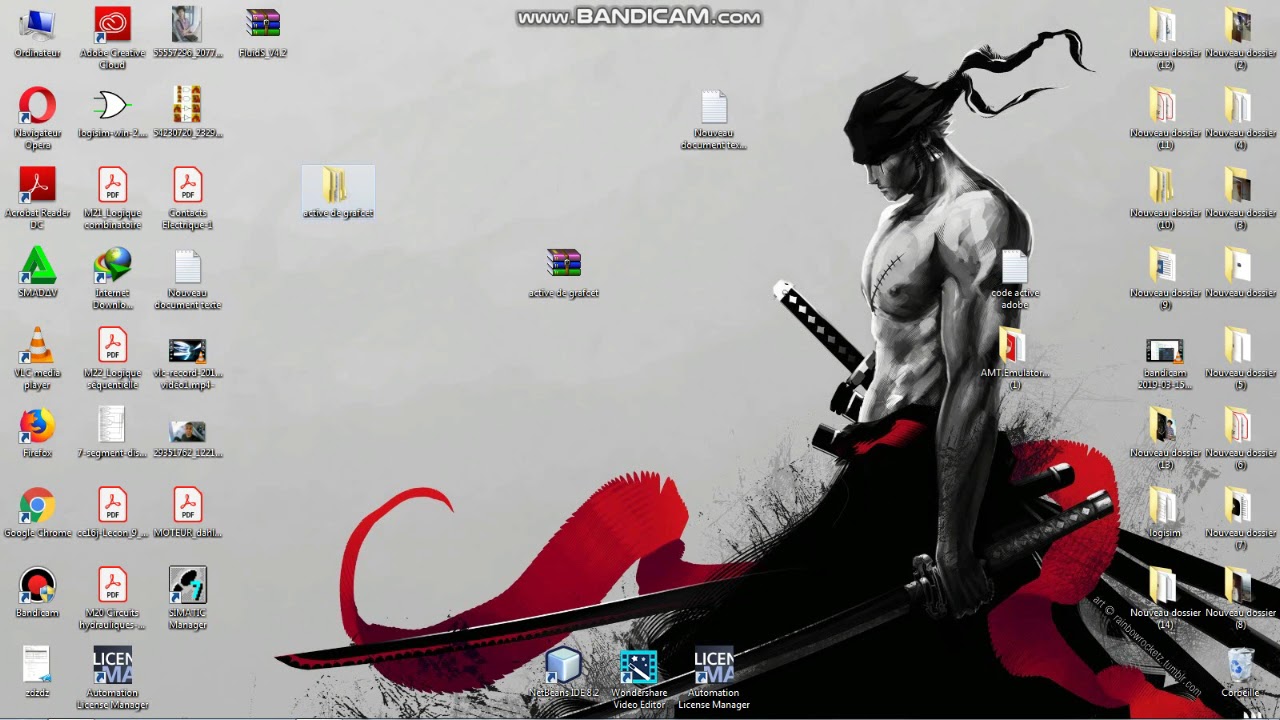Select Automation License Manager below M20 Circuits
Image resolution: width=1280 pixels, height=720 pixels.
coord(112,678)
